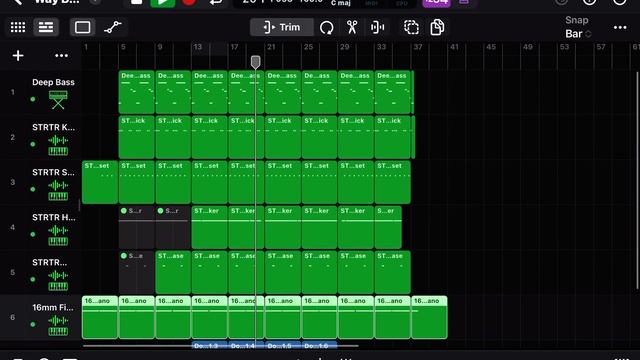
Task: Select first 16...ano region at bar 1
Action: coord(100,318)
